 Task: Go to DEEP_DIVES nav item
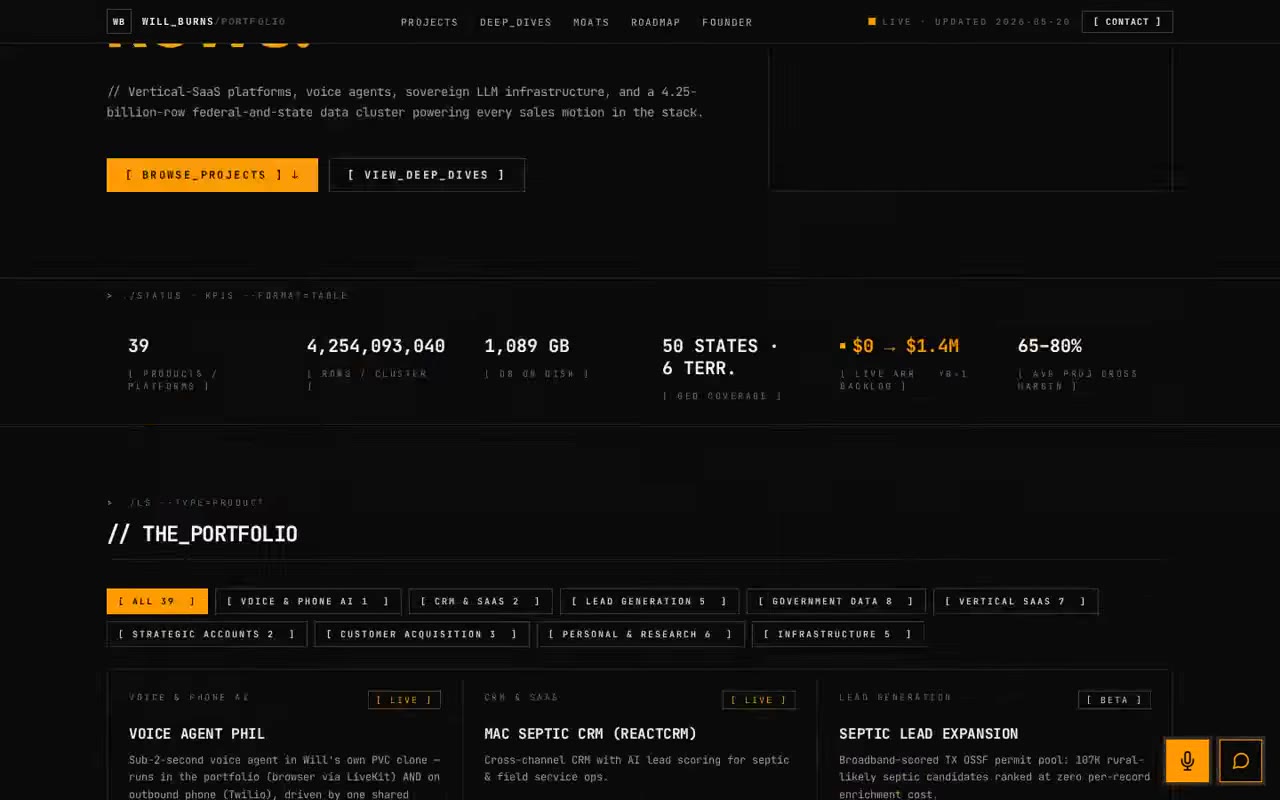coord(516,22)
